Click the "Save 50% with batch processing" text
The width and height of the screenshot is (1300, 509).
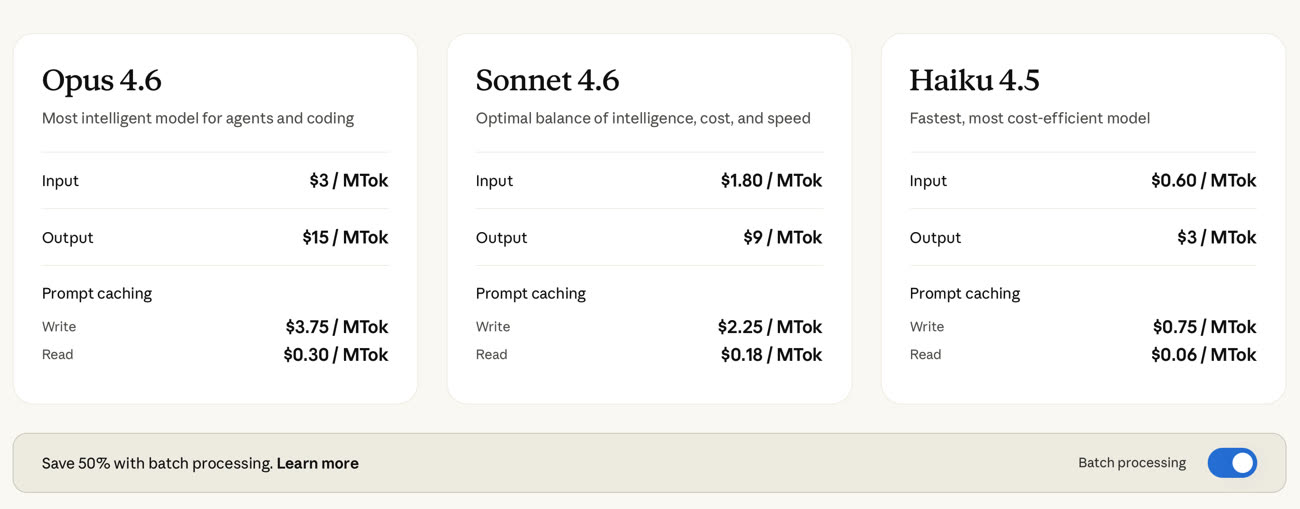pos(157,463)
